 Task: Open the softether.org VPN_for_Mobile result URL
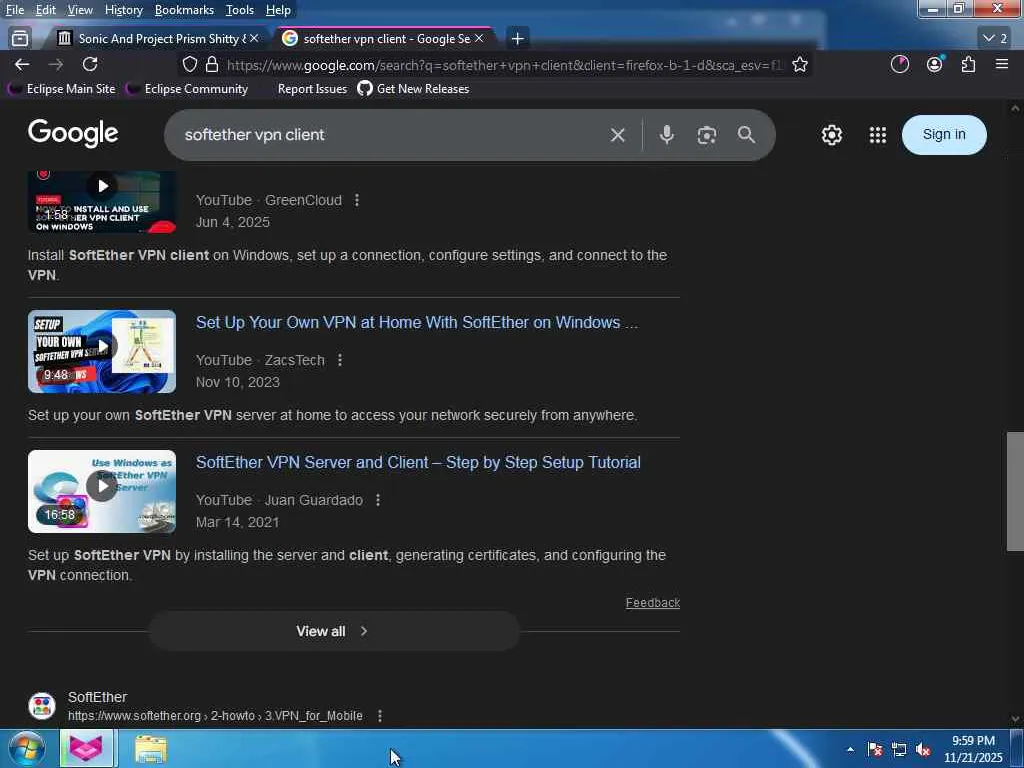(215, 716)
